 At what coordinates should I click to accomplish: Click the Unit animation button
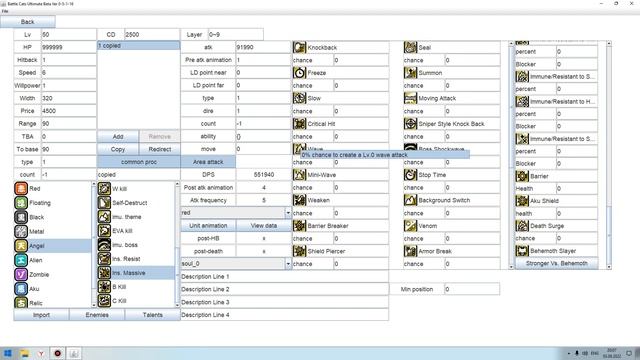click(x=208, y=225)
